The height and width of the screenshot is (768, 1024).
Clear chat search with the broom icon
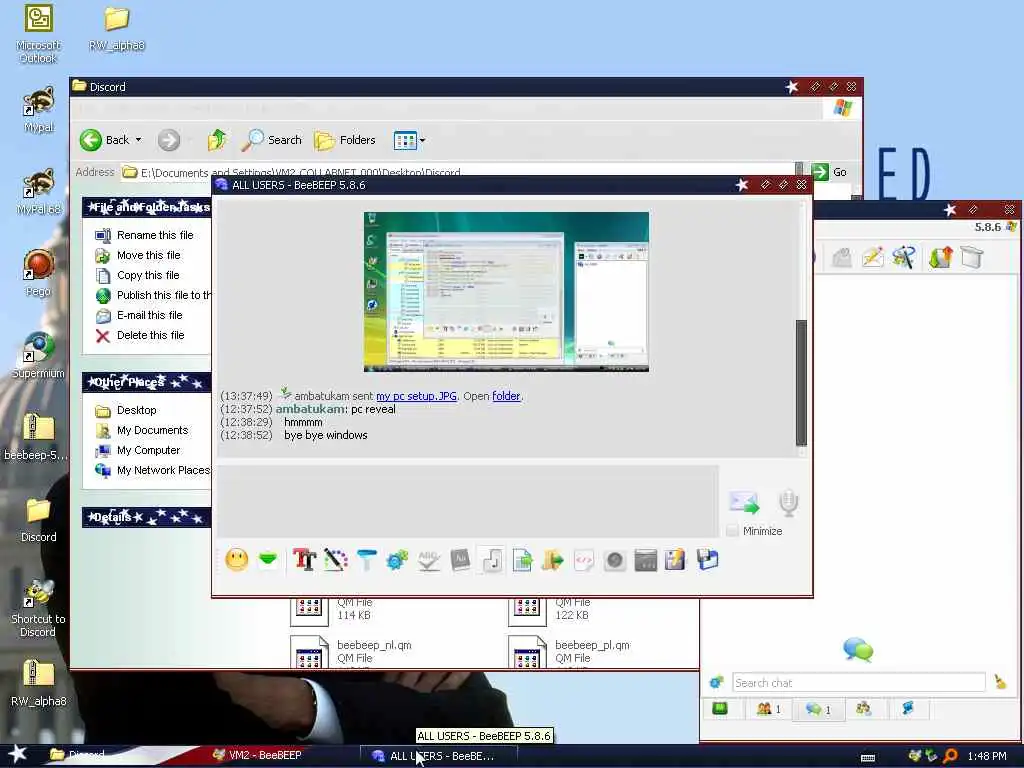[x=1000, y=682]
